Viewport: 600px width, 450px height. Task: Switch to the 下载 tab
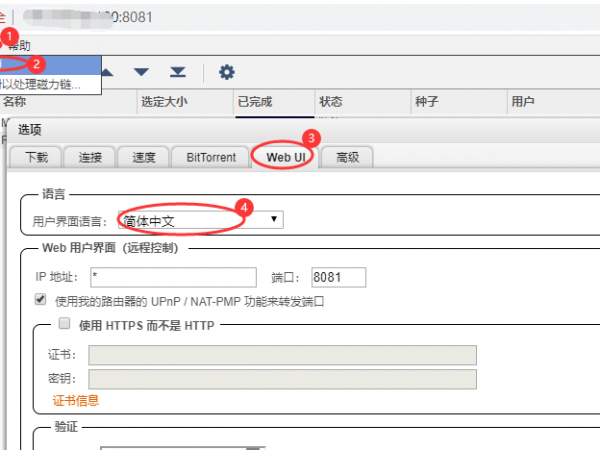(x=36, y=157)
